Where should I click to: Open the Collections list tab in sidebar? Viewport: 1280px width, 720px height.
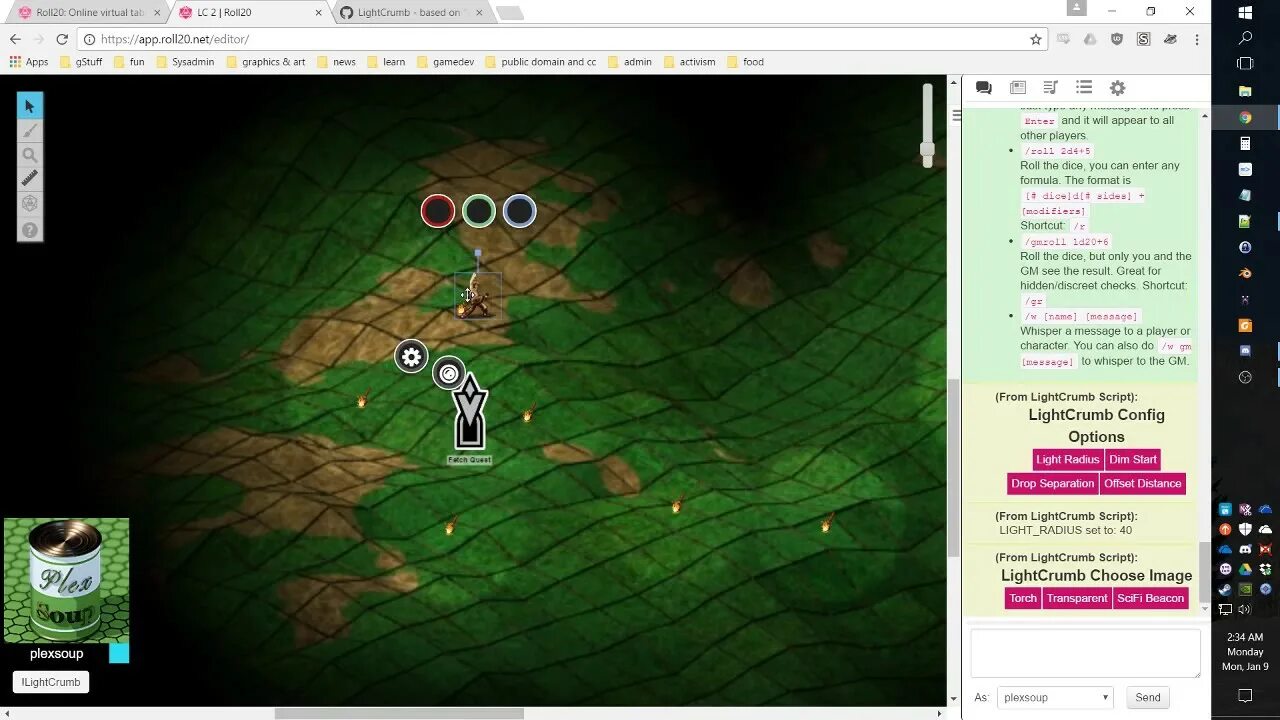click(x=1084, y=88)
